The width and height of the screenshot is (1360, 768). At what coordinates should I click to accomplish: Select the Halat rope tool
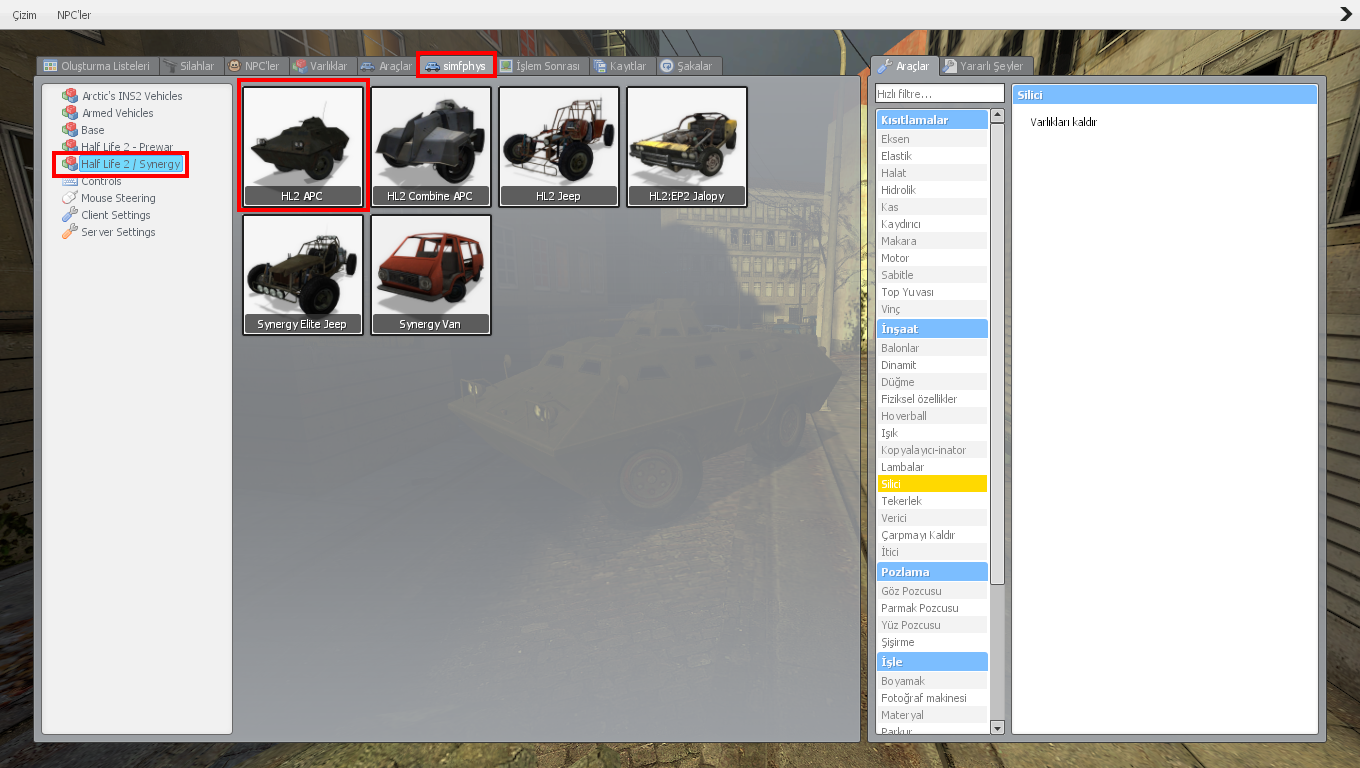pyautogui.click(x=932, y=173)
